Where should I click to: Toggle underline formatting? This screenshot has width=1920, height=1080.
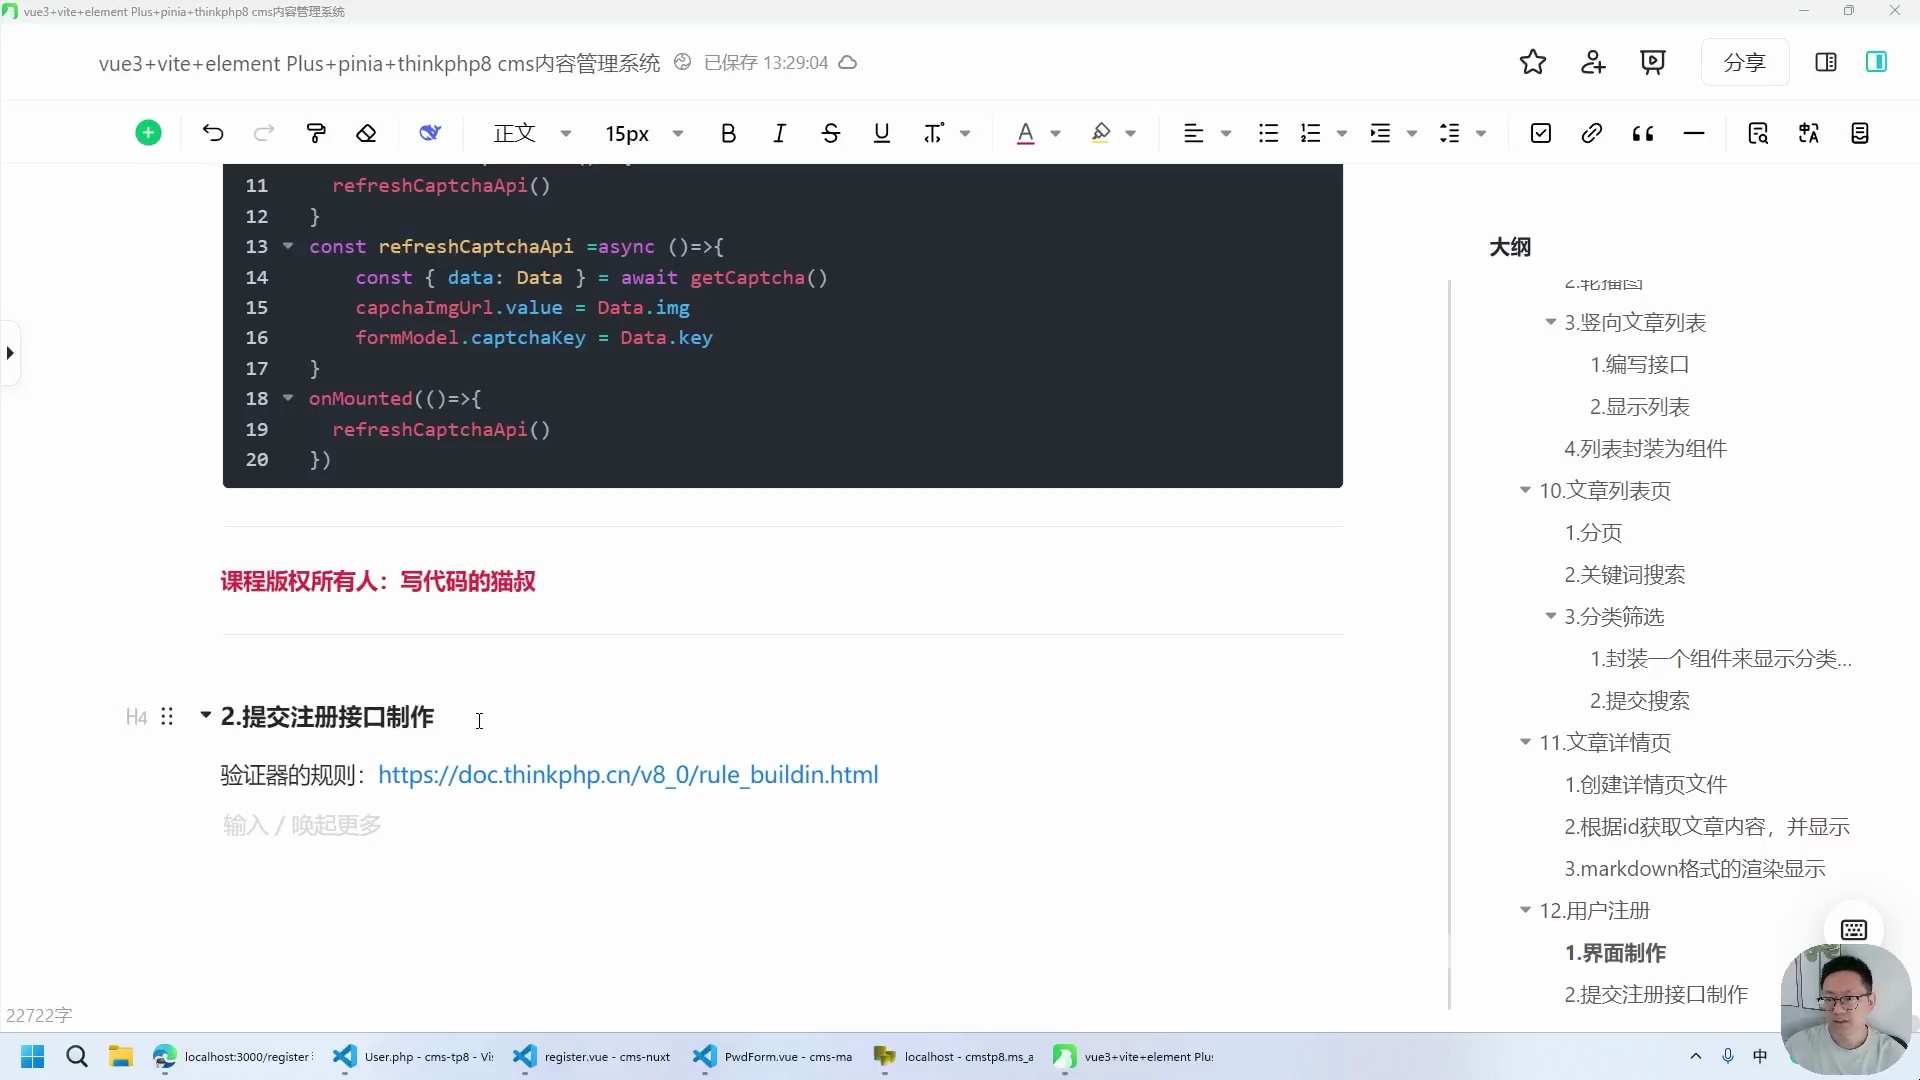(x=881, y=133)
